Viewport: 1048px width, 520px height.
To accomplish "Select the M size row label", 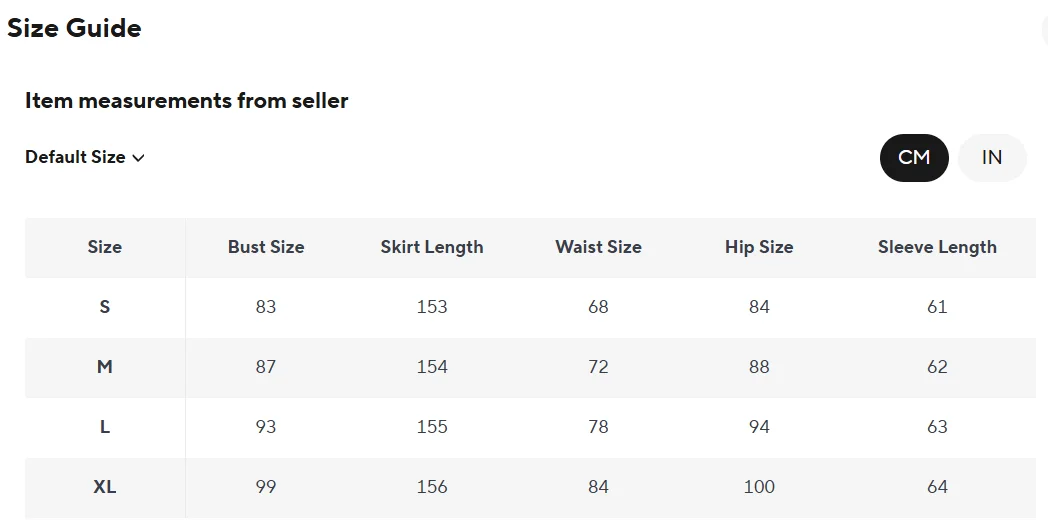I will coord(105,367).
